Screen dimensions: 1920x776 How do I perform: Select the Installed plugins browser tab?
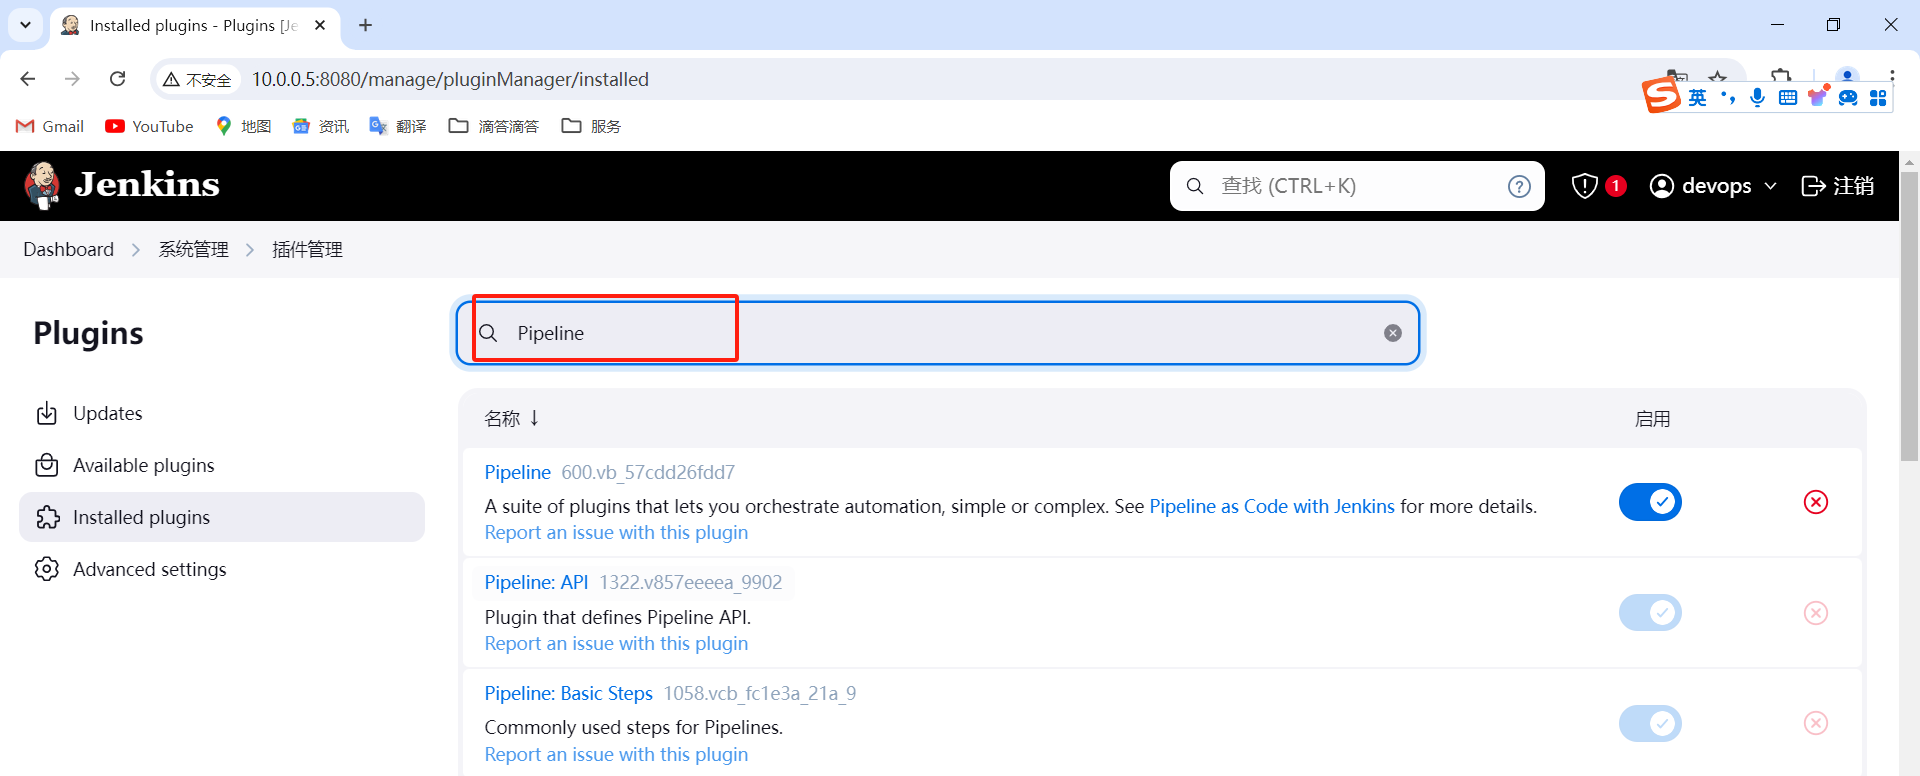[x=195, y=25]
